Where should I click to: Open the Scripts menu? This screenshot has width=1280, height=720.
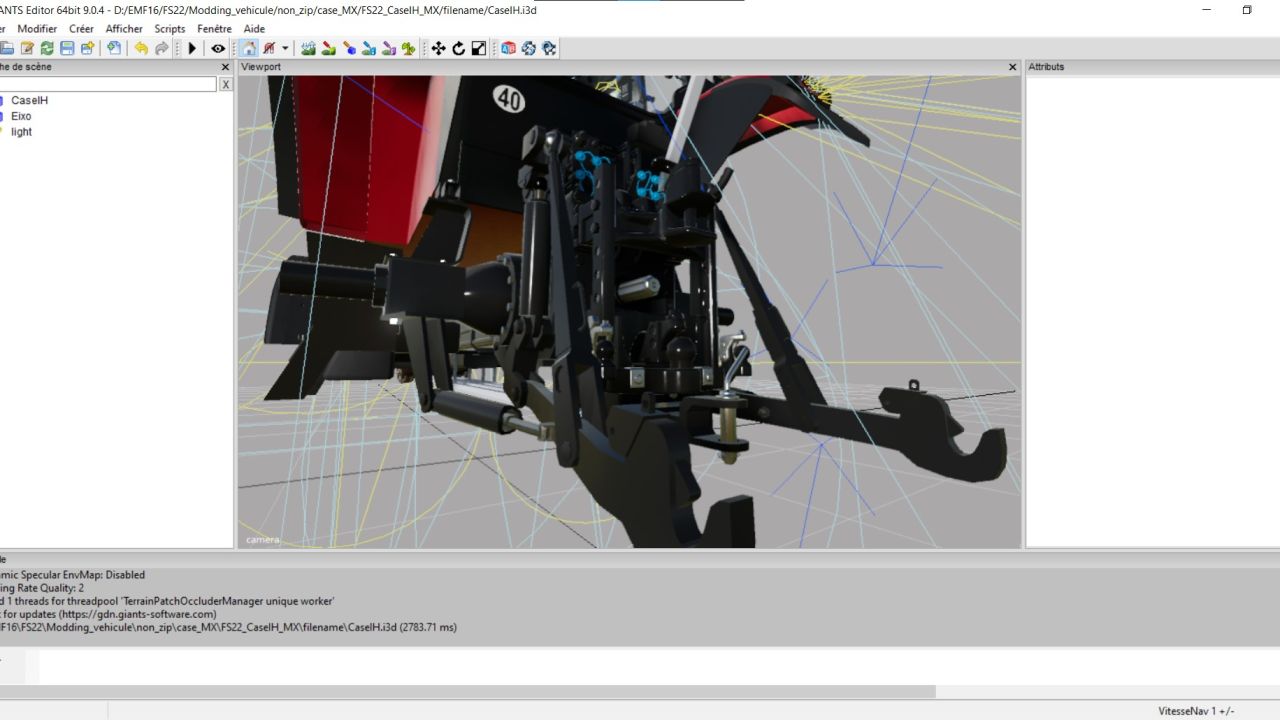tap(170, 29)
